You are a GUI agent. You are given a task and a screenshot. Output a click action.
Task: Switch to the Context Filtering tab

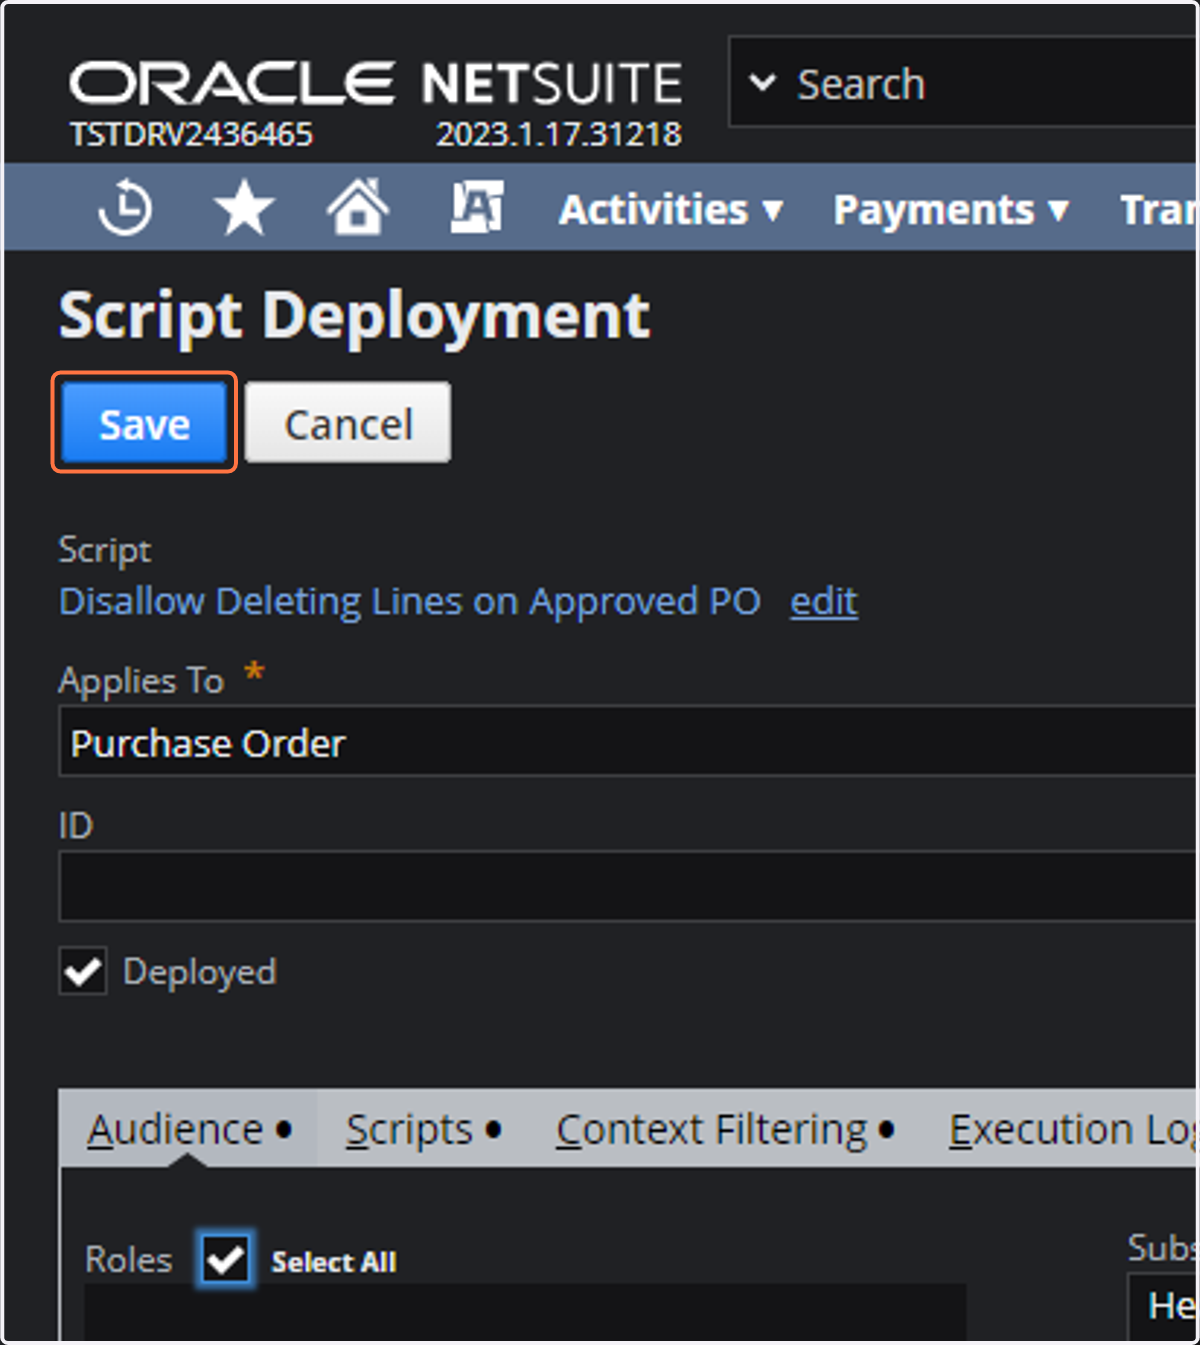[x=725, y=1130]
